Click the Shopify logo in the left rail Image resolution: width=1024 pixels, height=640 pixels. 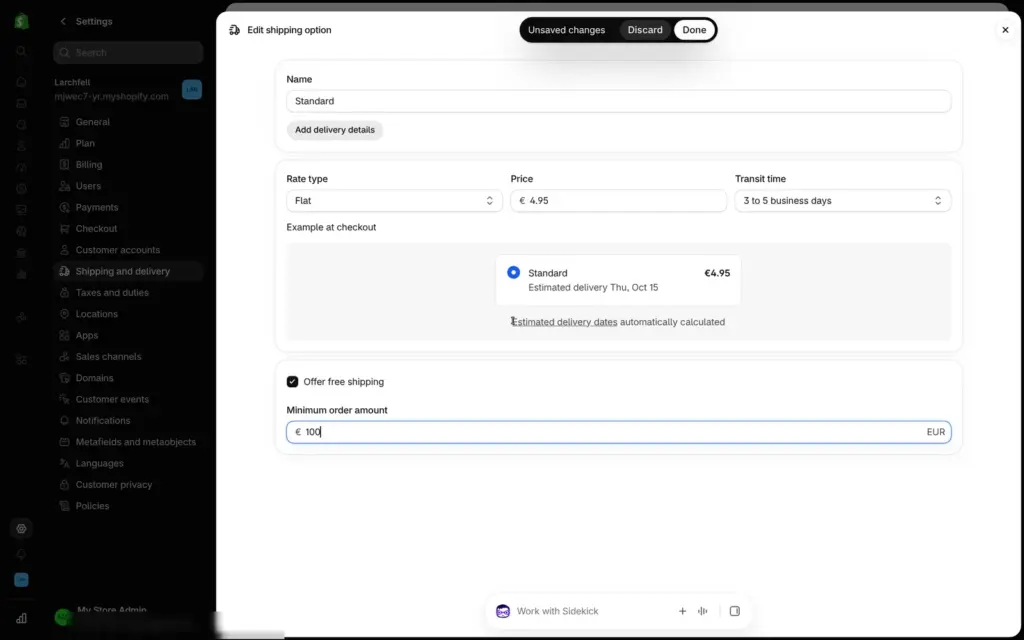[22, 22]
